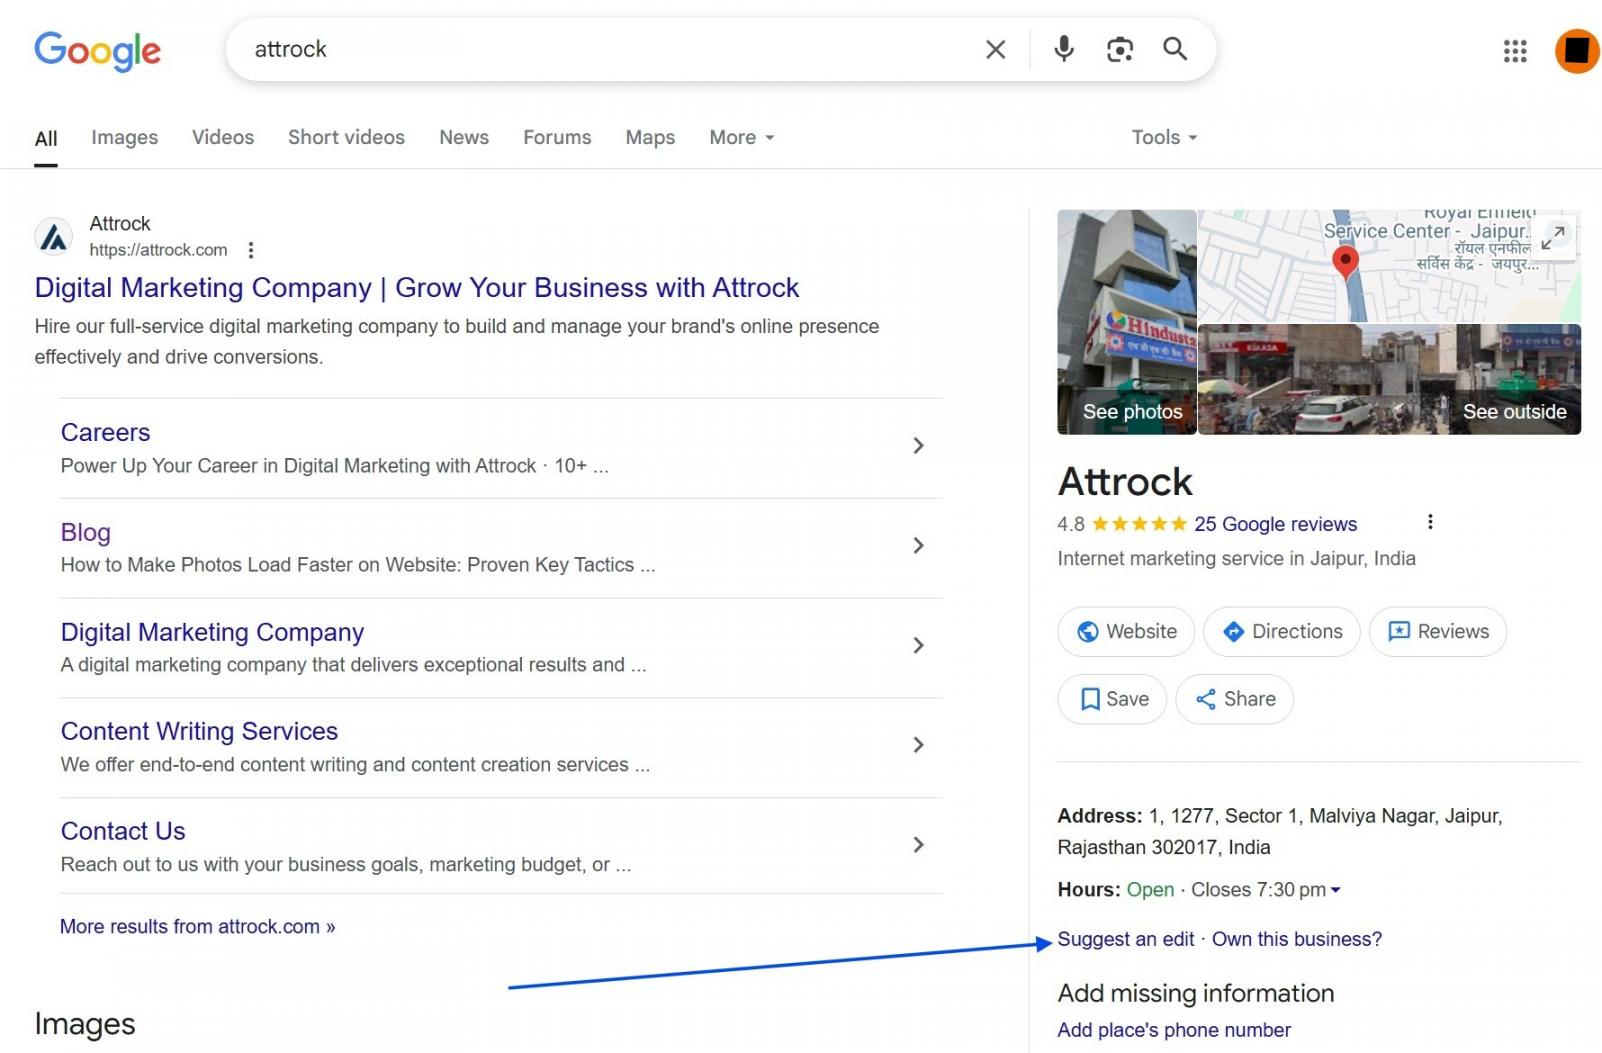
Task: Expand the Careers sitelink chevron
Action: pyautogui.click(x=918, y=446)
